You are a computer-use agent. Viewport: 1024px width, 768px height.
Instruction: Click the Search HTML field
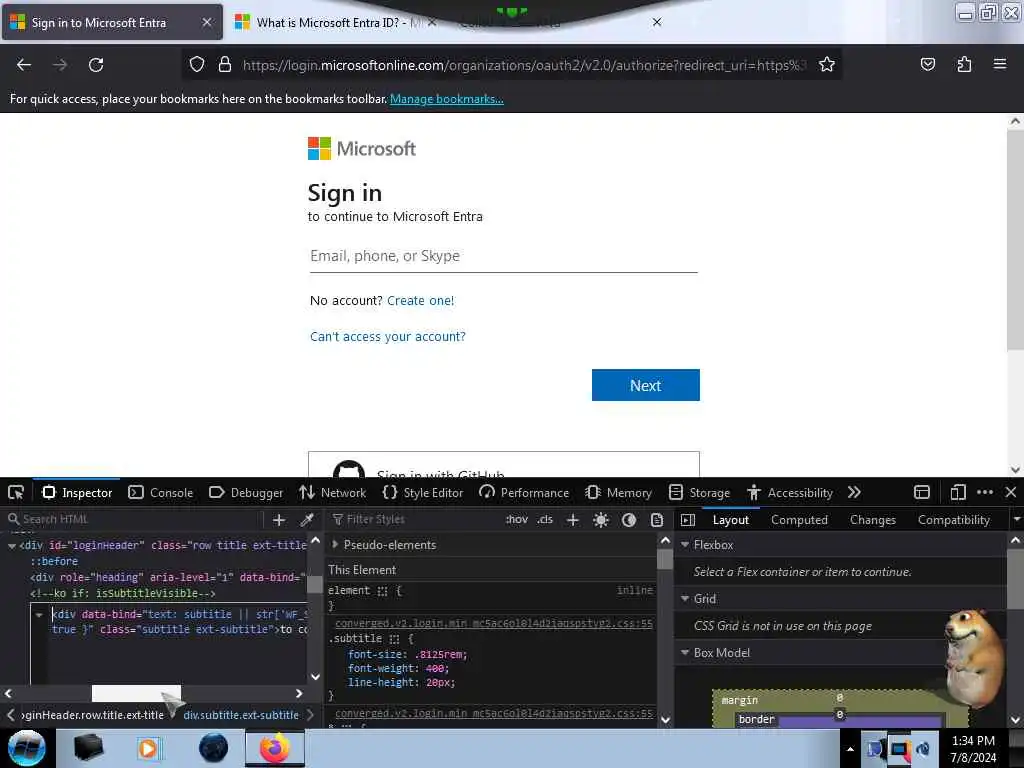(x=133, y=520)
